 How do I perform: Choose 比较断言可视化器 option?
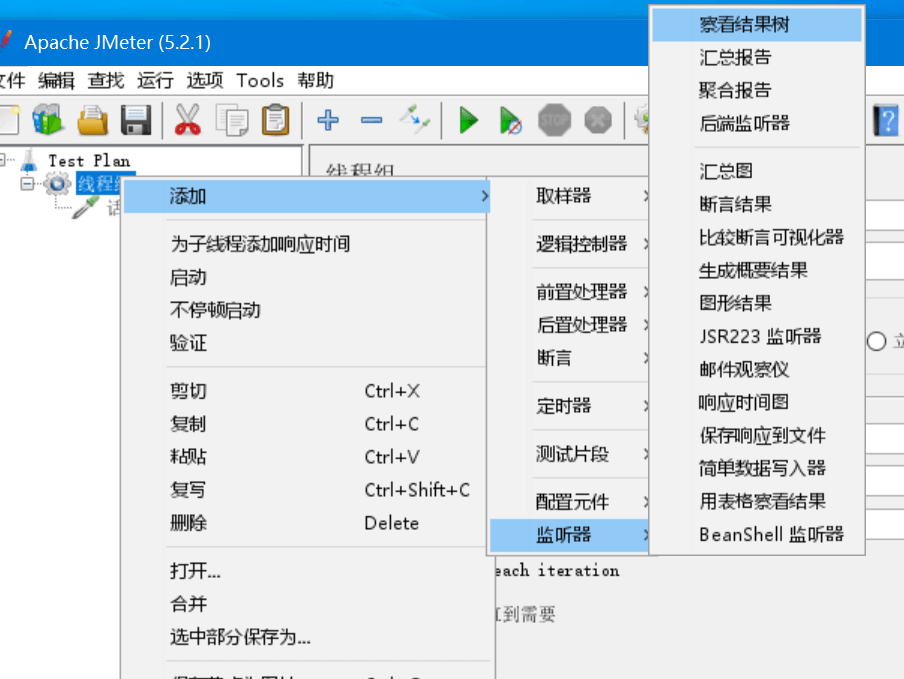[757, 237]
